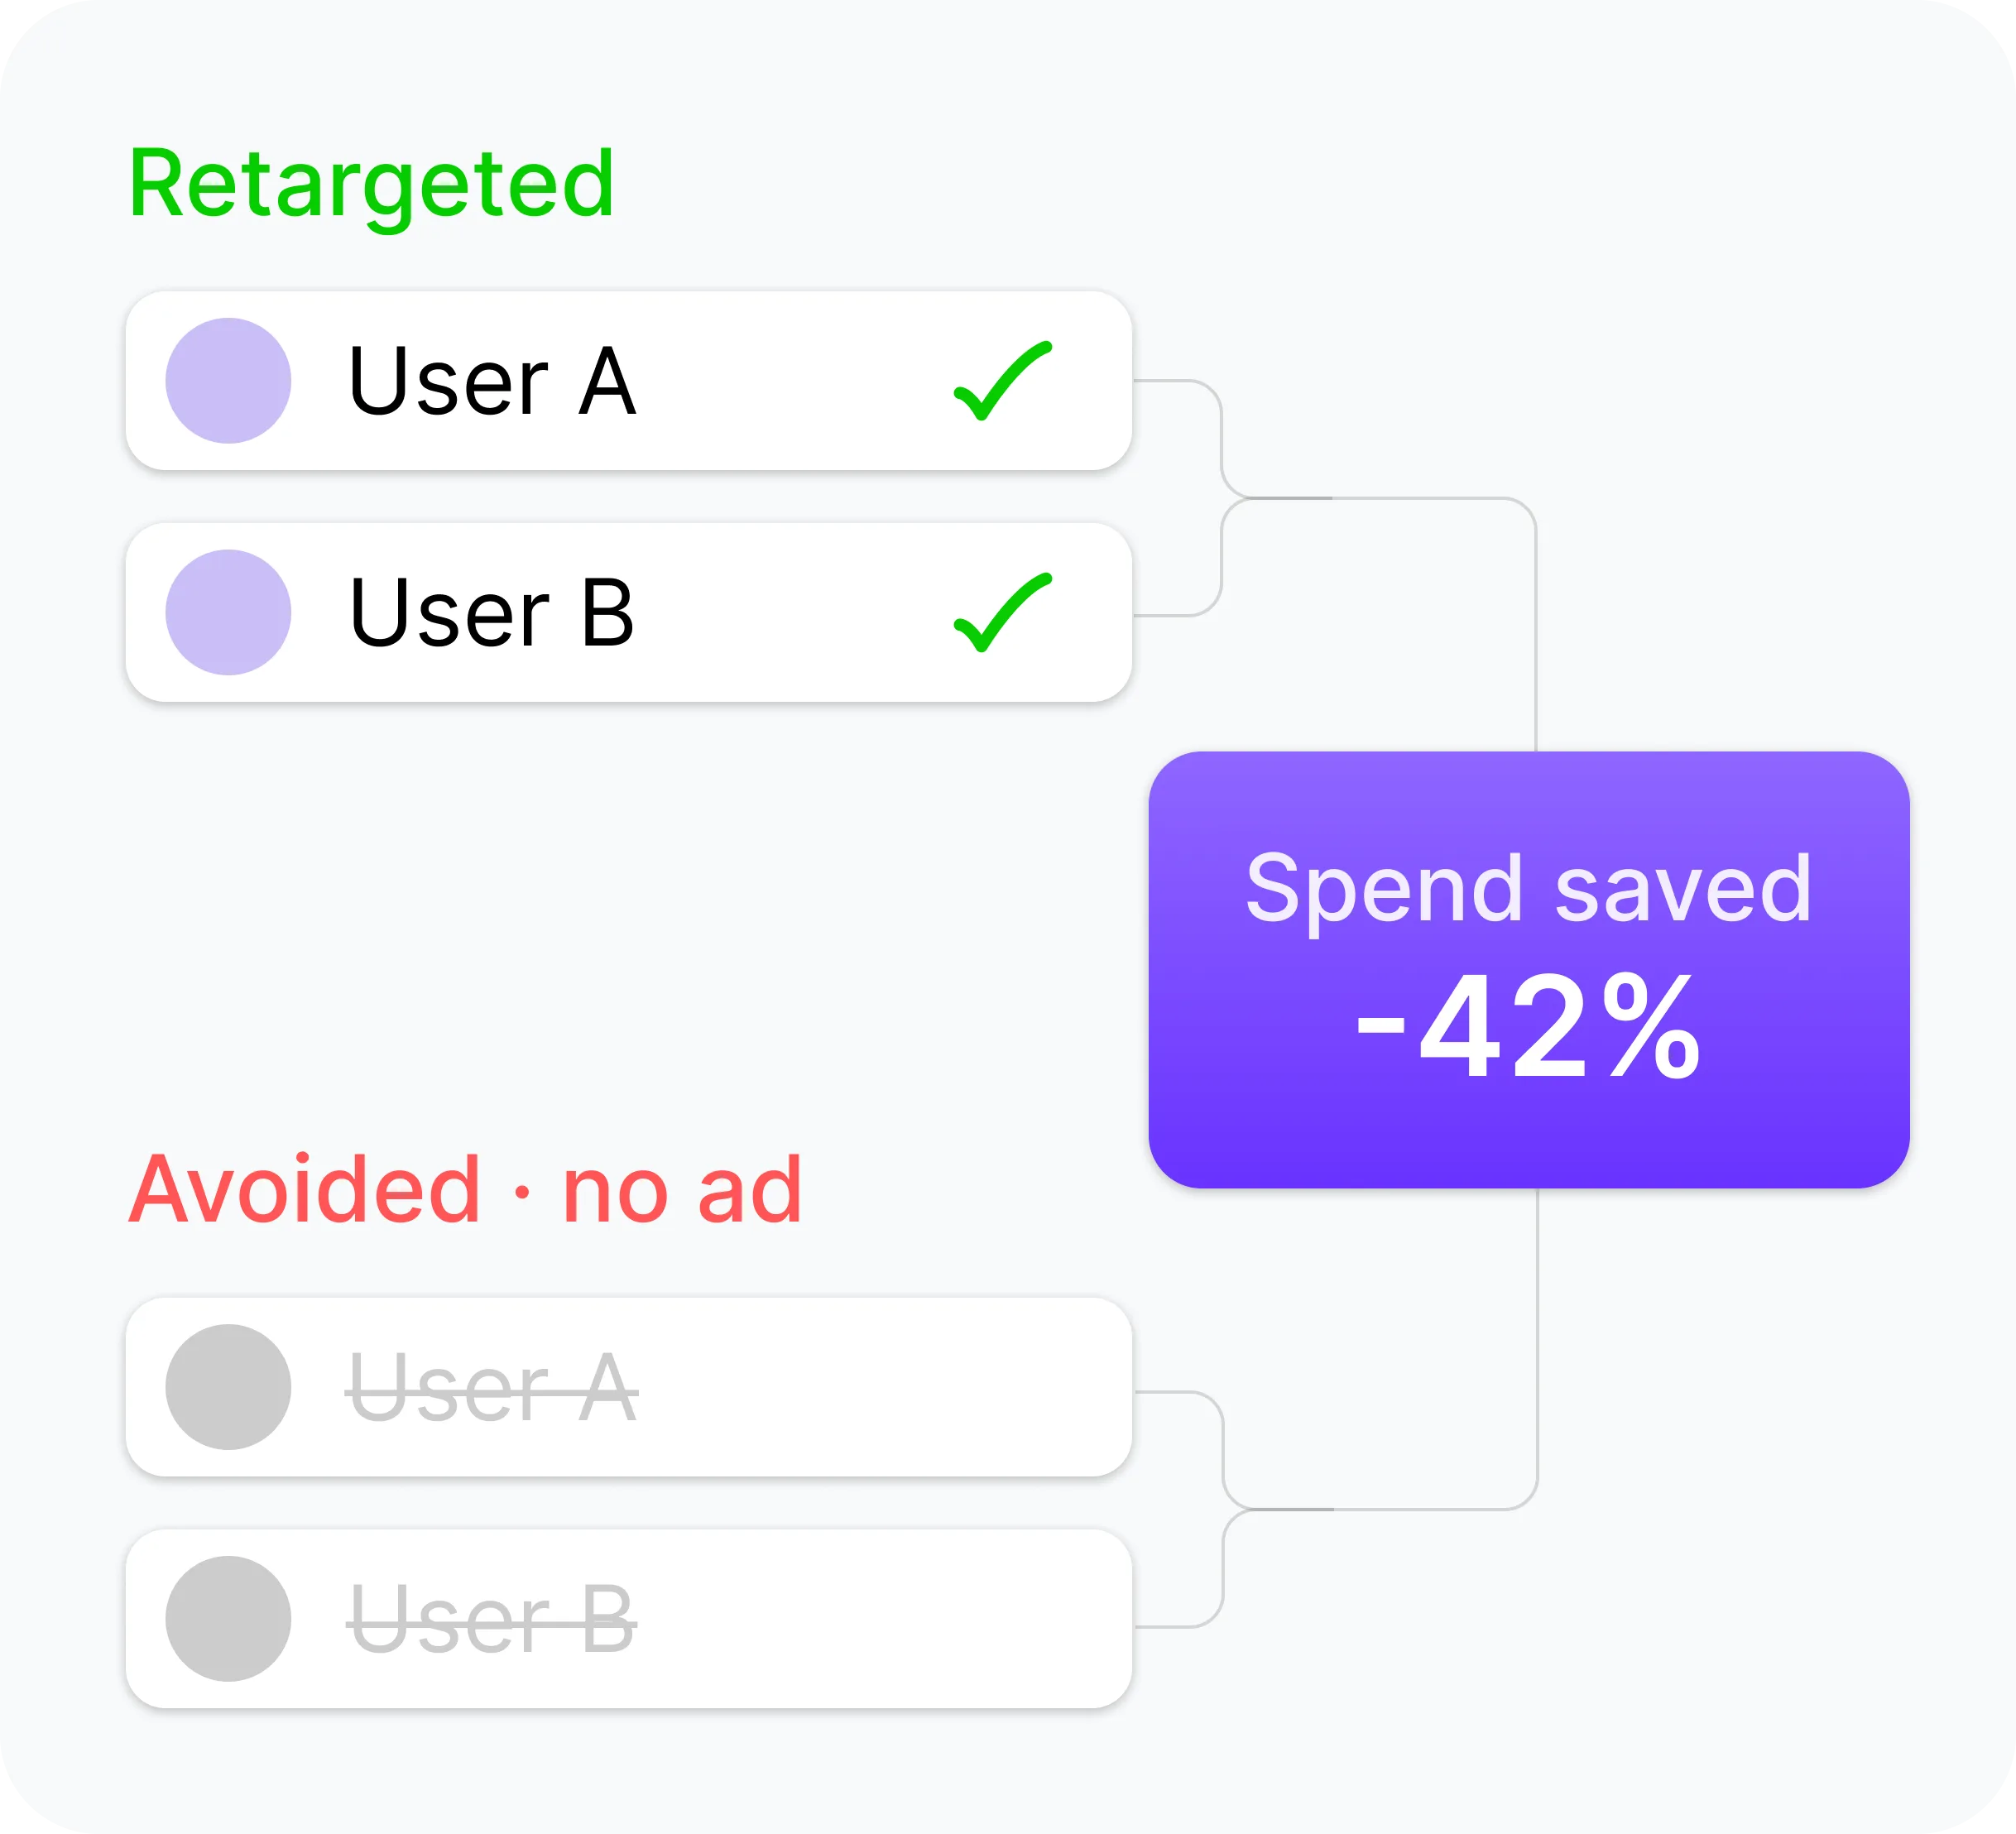The height and width of the screenshot is (1834, 2016).
Task: Click the green Retargeted heading
Action: [372, 186]
